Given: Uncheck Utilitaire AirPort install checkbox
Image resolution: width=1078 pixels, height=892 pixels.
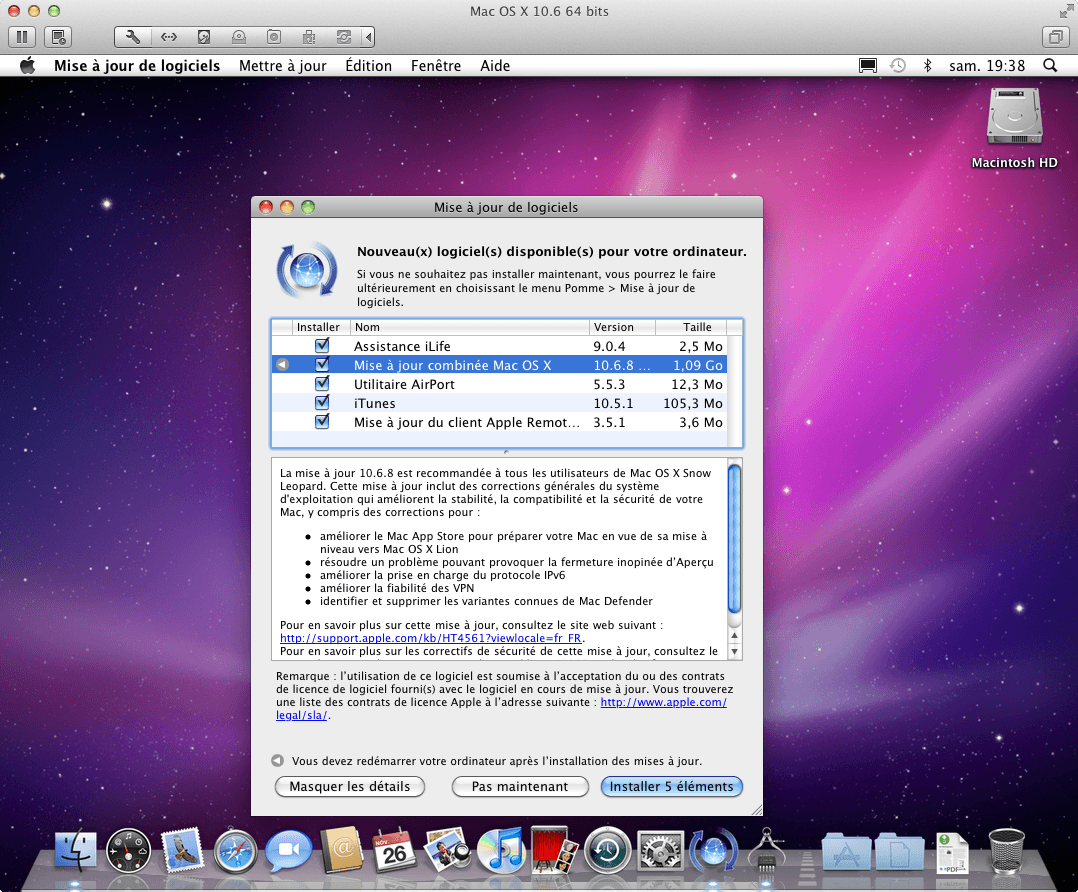Looking at the screenshot, I should 322,383.
